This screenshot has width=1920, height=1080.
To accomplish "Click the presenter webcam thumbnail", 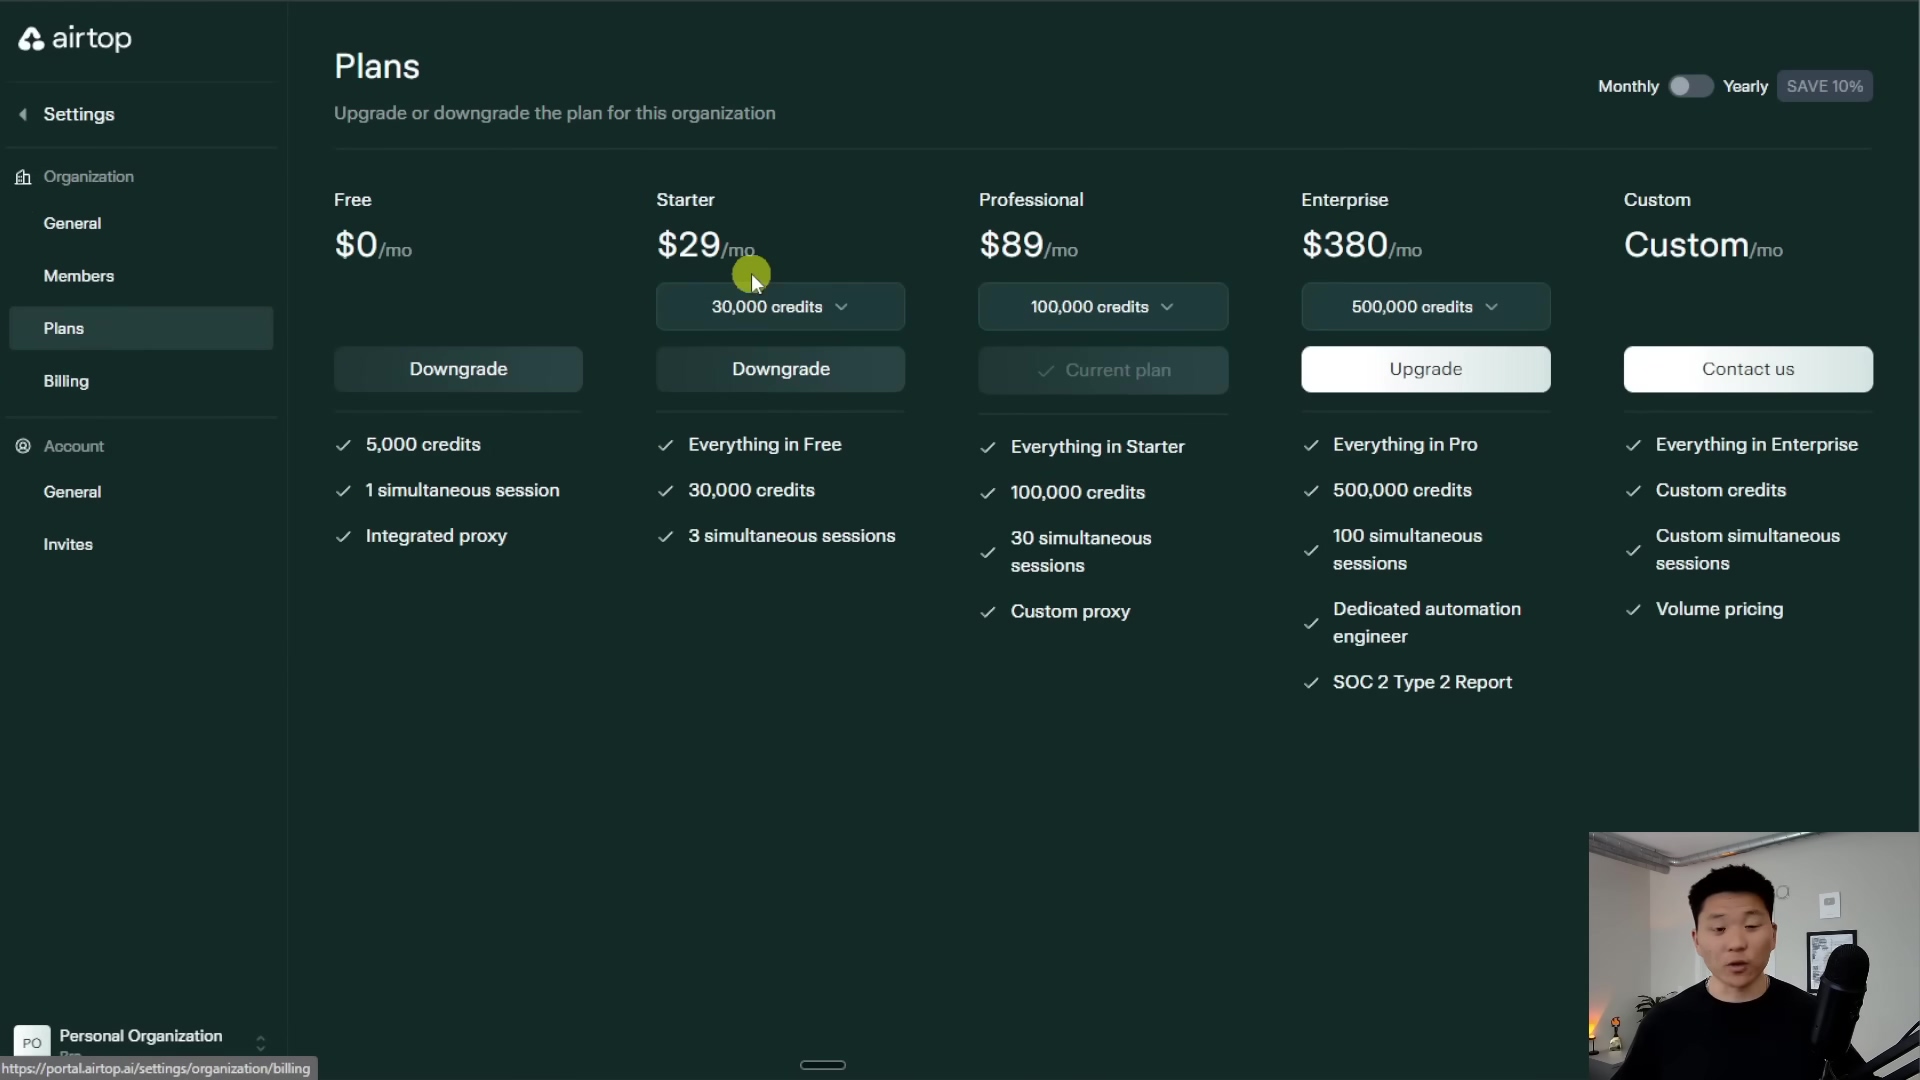I will pyautogui.click(x=1754, y=956).
